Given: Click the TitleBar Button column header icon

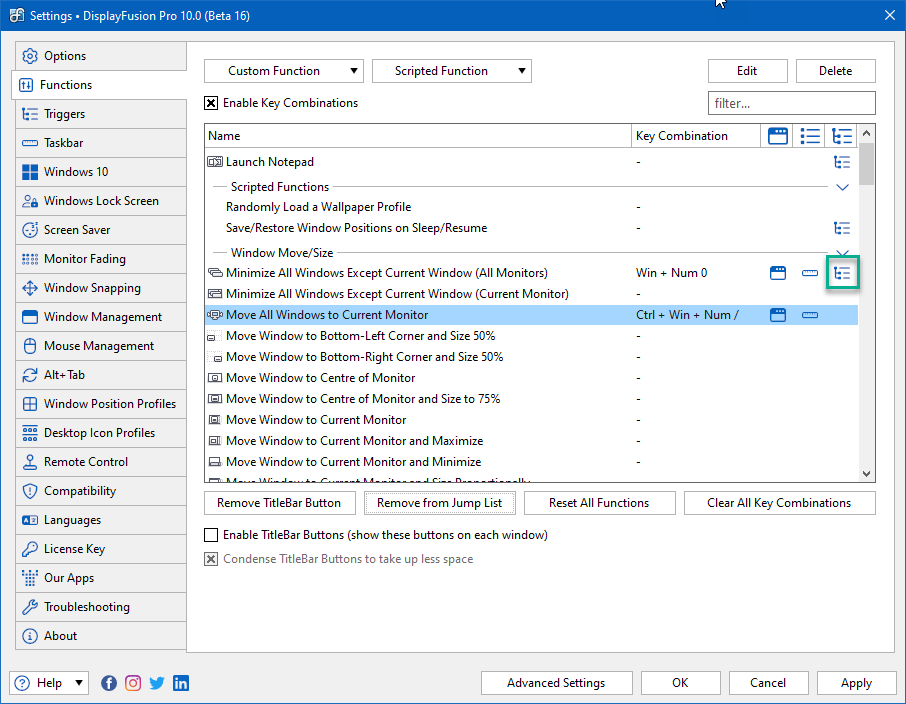Looking at the screenshot, I should pos(778,136).
